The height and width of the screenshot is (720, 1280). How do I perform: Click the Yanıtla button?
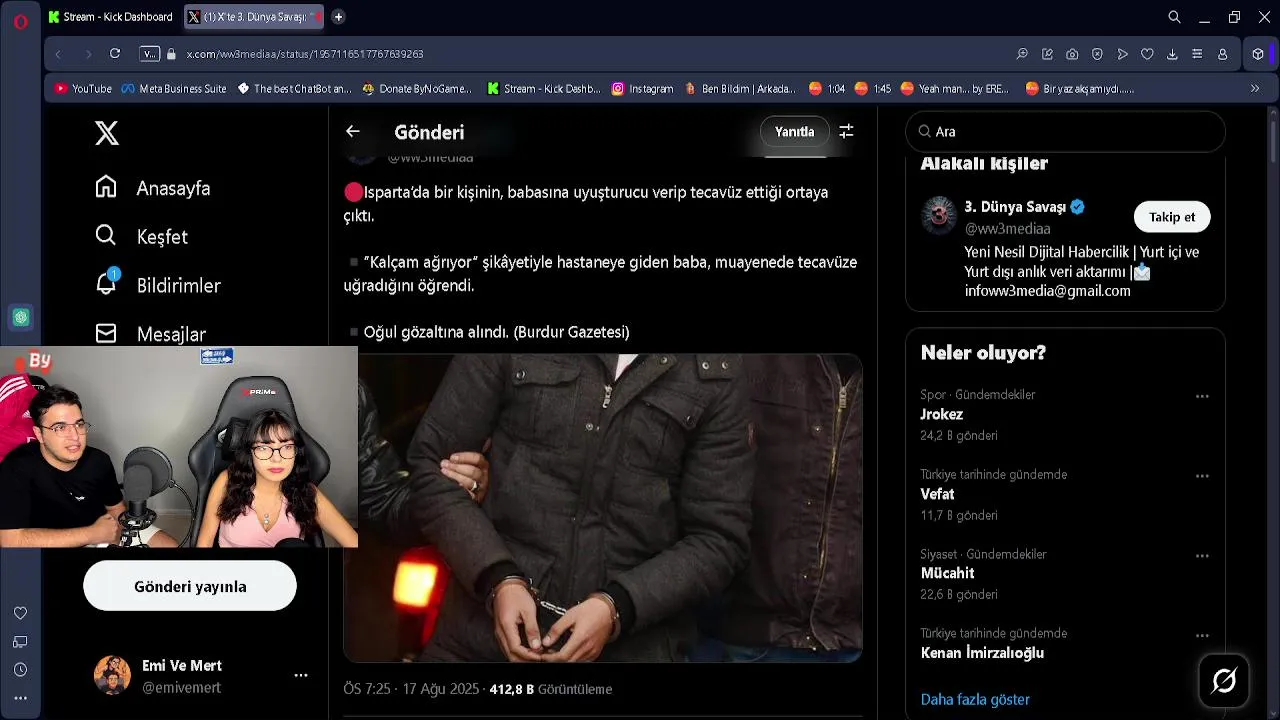coord(794,131)
